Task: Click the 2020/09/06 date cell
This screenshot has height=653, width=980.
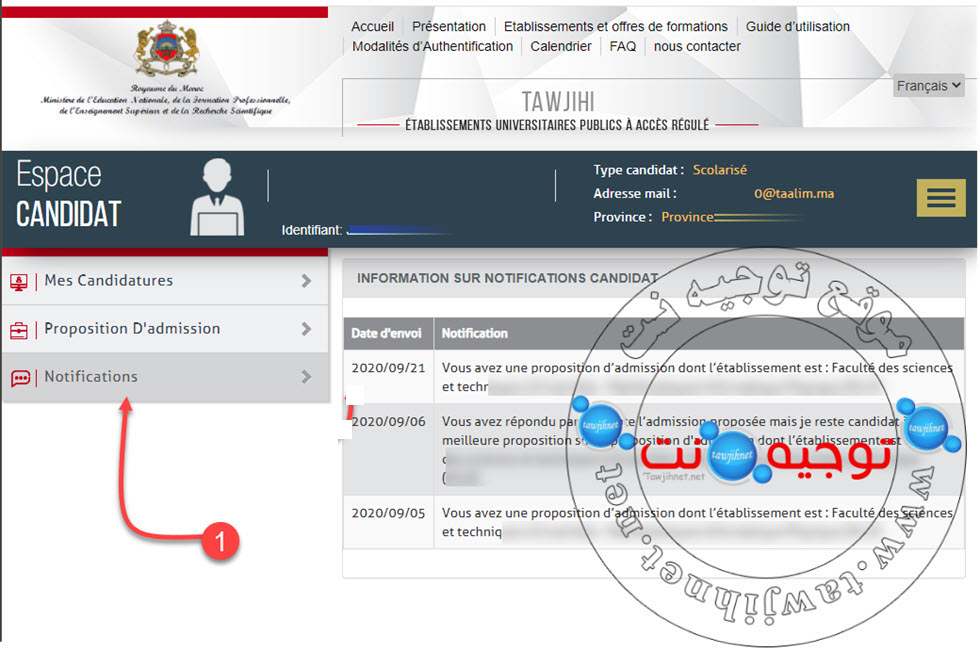Action: 388,422
